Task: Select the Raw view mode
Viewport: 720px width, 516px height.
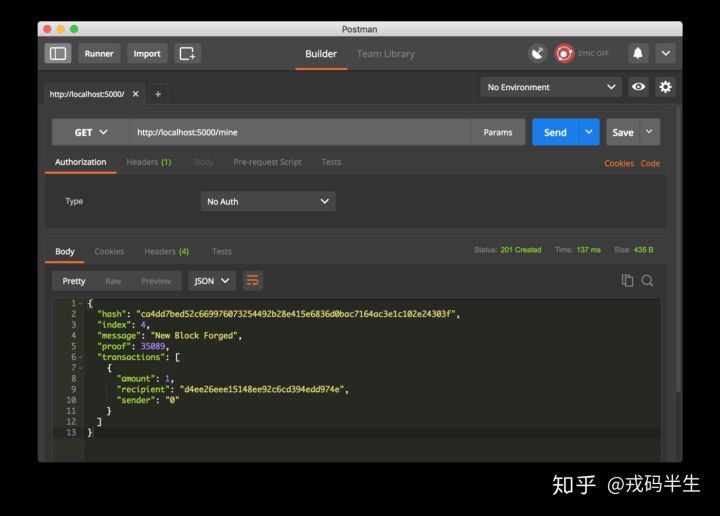Action: point(113,280)
